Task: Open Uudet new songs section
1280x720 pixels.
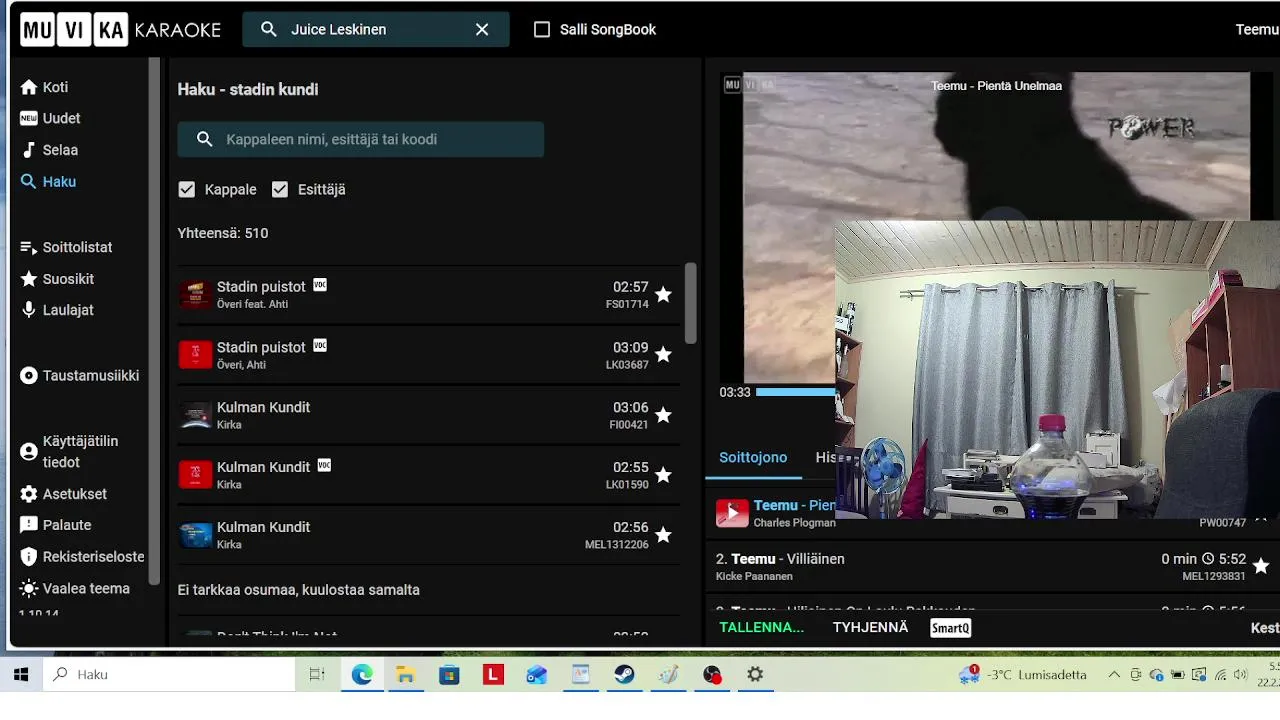Action: [x=50, y=118]
